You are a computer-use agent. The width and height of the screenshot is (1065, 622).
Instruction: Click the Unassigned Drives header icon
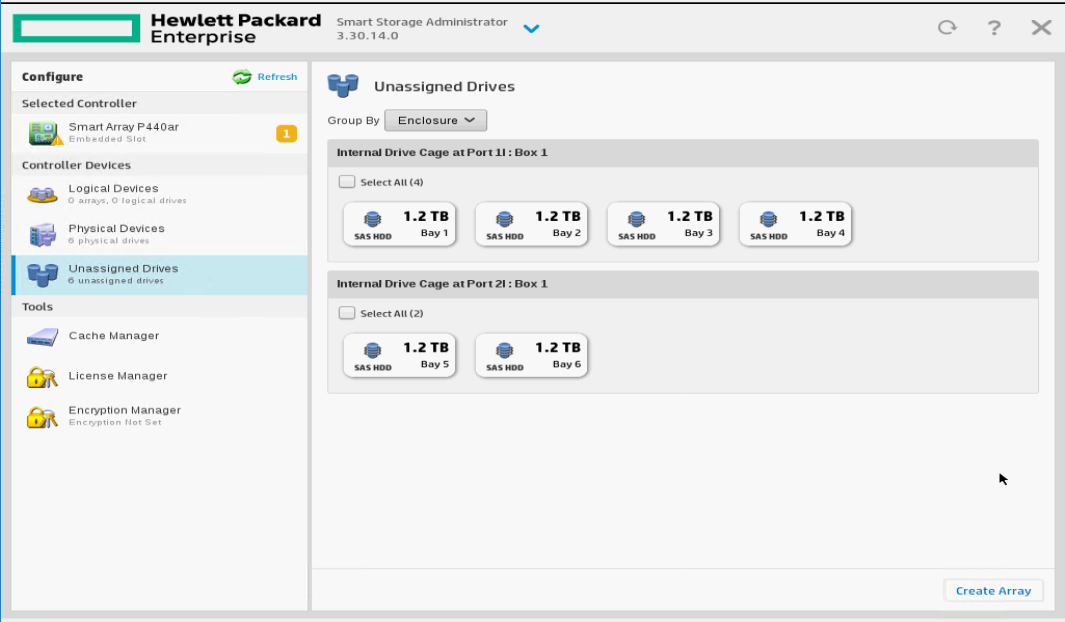(x=343, y=86)
